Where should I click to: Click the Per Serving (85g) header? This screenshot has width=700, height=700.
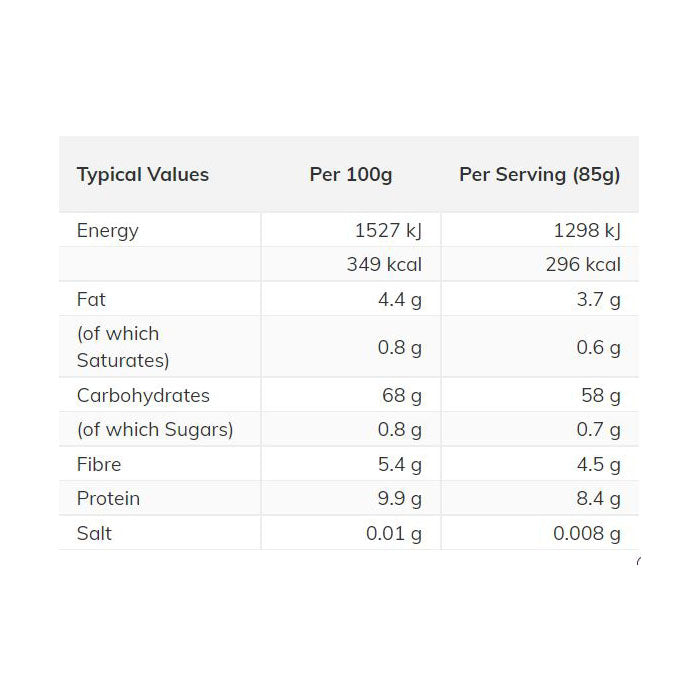pyautogui.click(x=540, y=175)
